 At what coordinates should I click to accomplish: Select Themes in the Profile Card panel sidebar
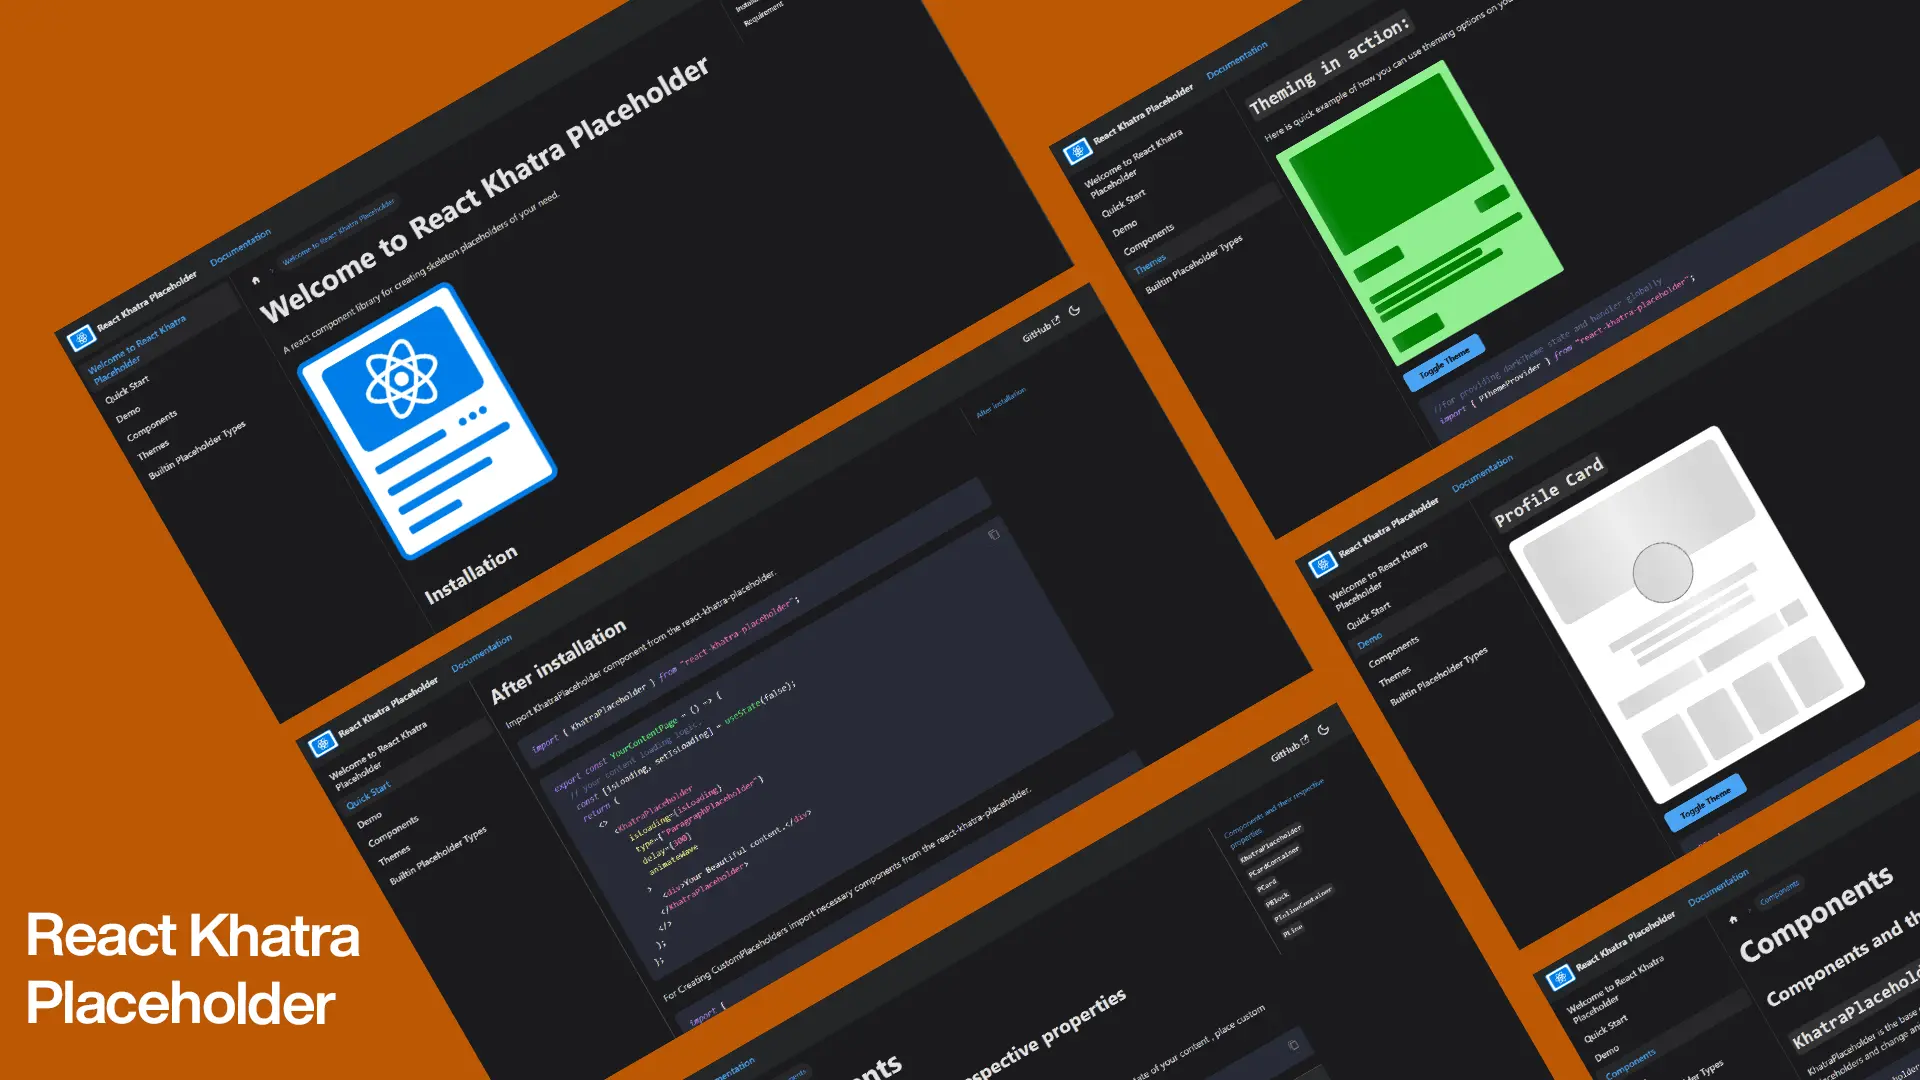pos(1395,676)
